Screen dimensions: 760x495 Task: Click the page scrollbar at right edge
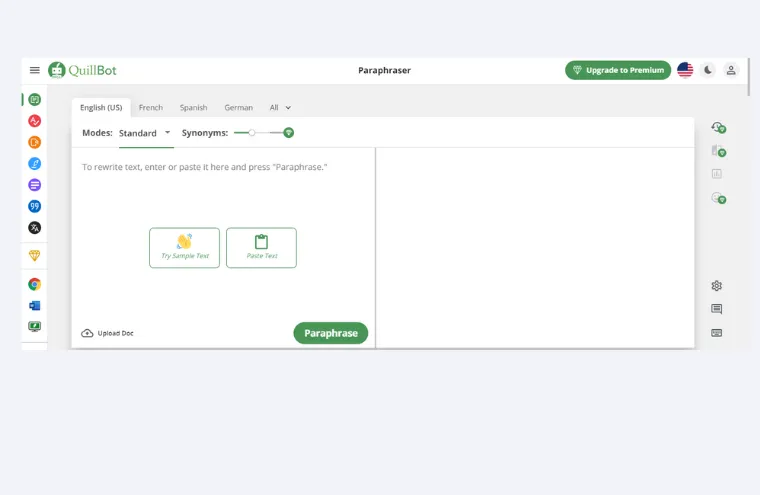pos(749,77)
